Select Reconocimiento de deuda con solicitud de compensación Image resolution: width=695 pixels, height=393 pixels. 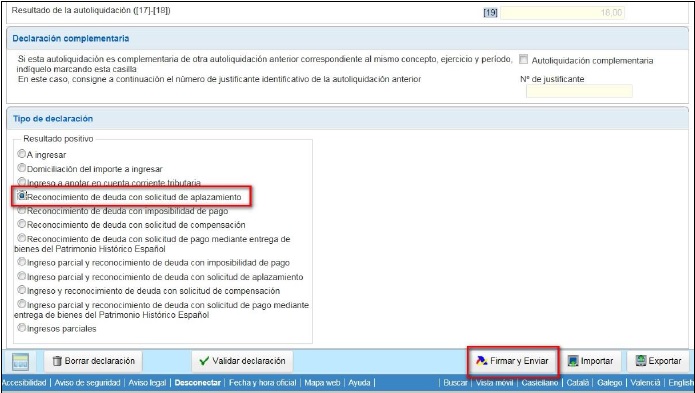(x=21, y=224)
